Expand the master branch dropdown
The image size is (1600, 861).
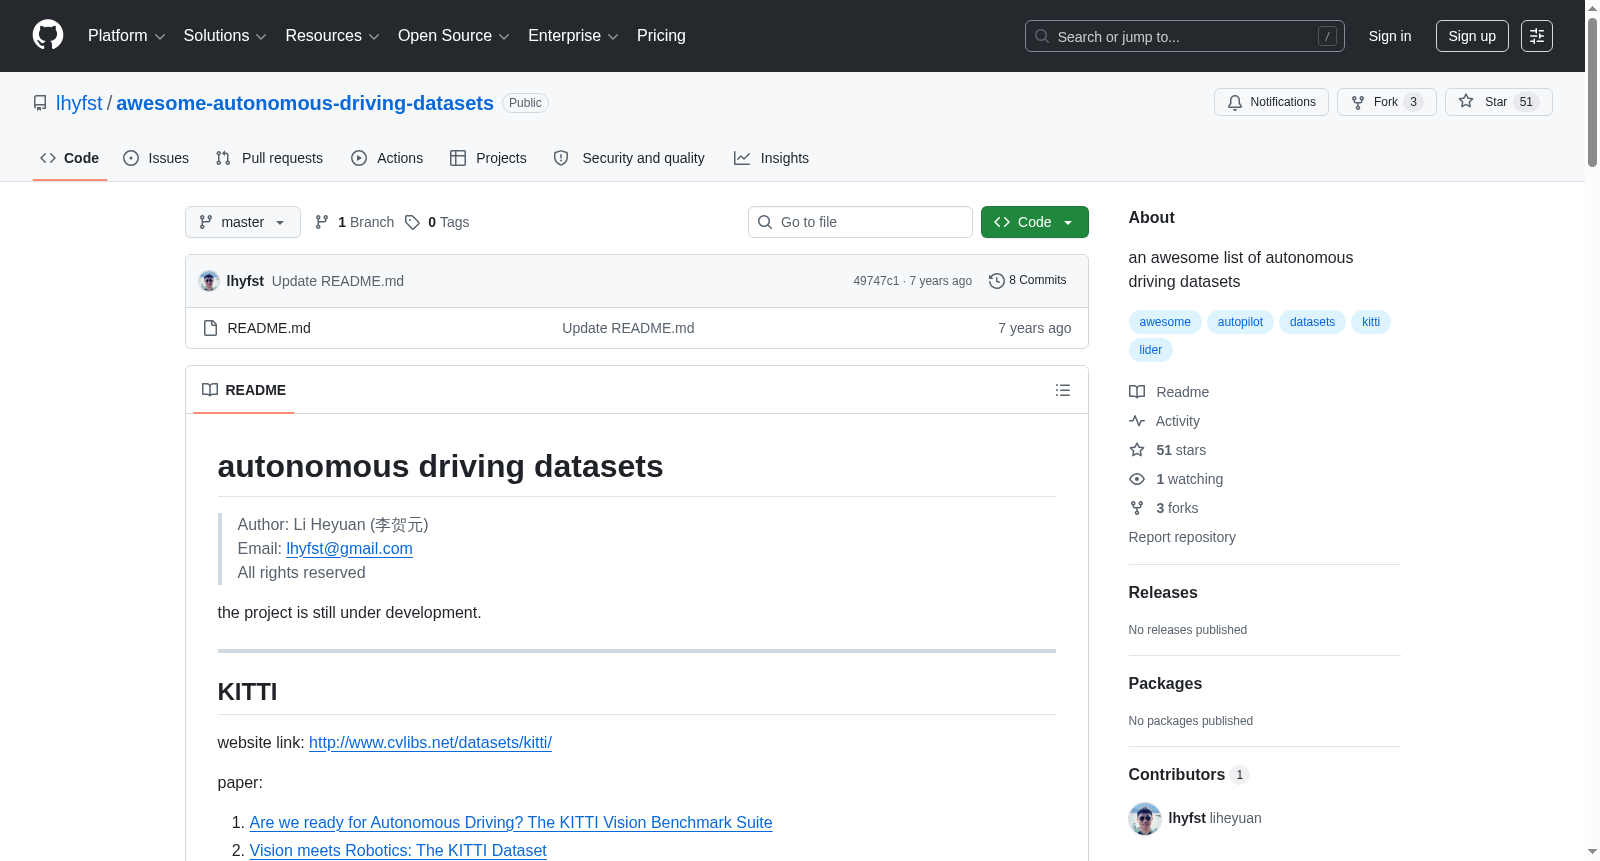click(x=243, y=222)
